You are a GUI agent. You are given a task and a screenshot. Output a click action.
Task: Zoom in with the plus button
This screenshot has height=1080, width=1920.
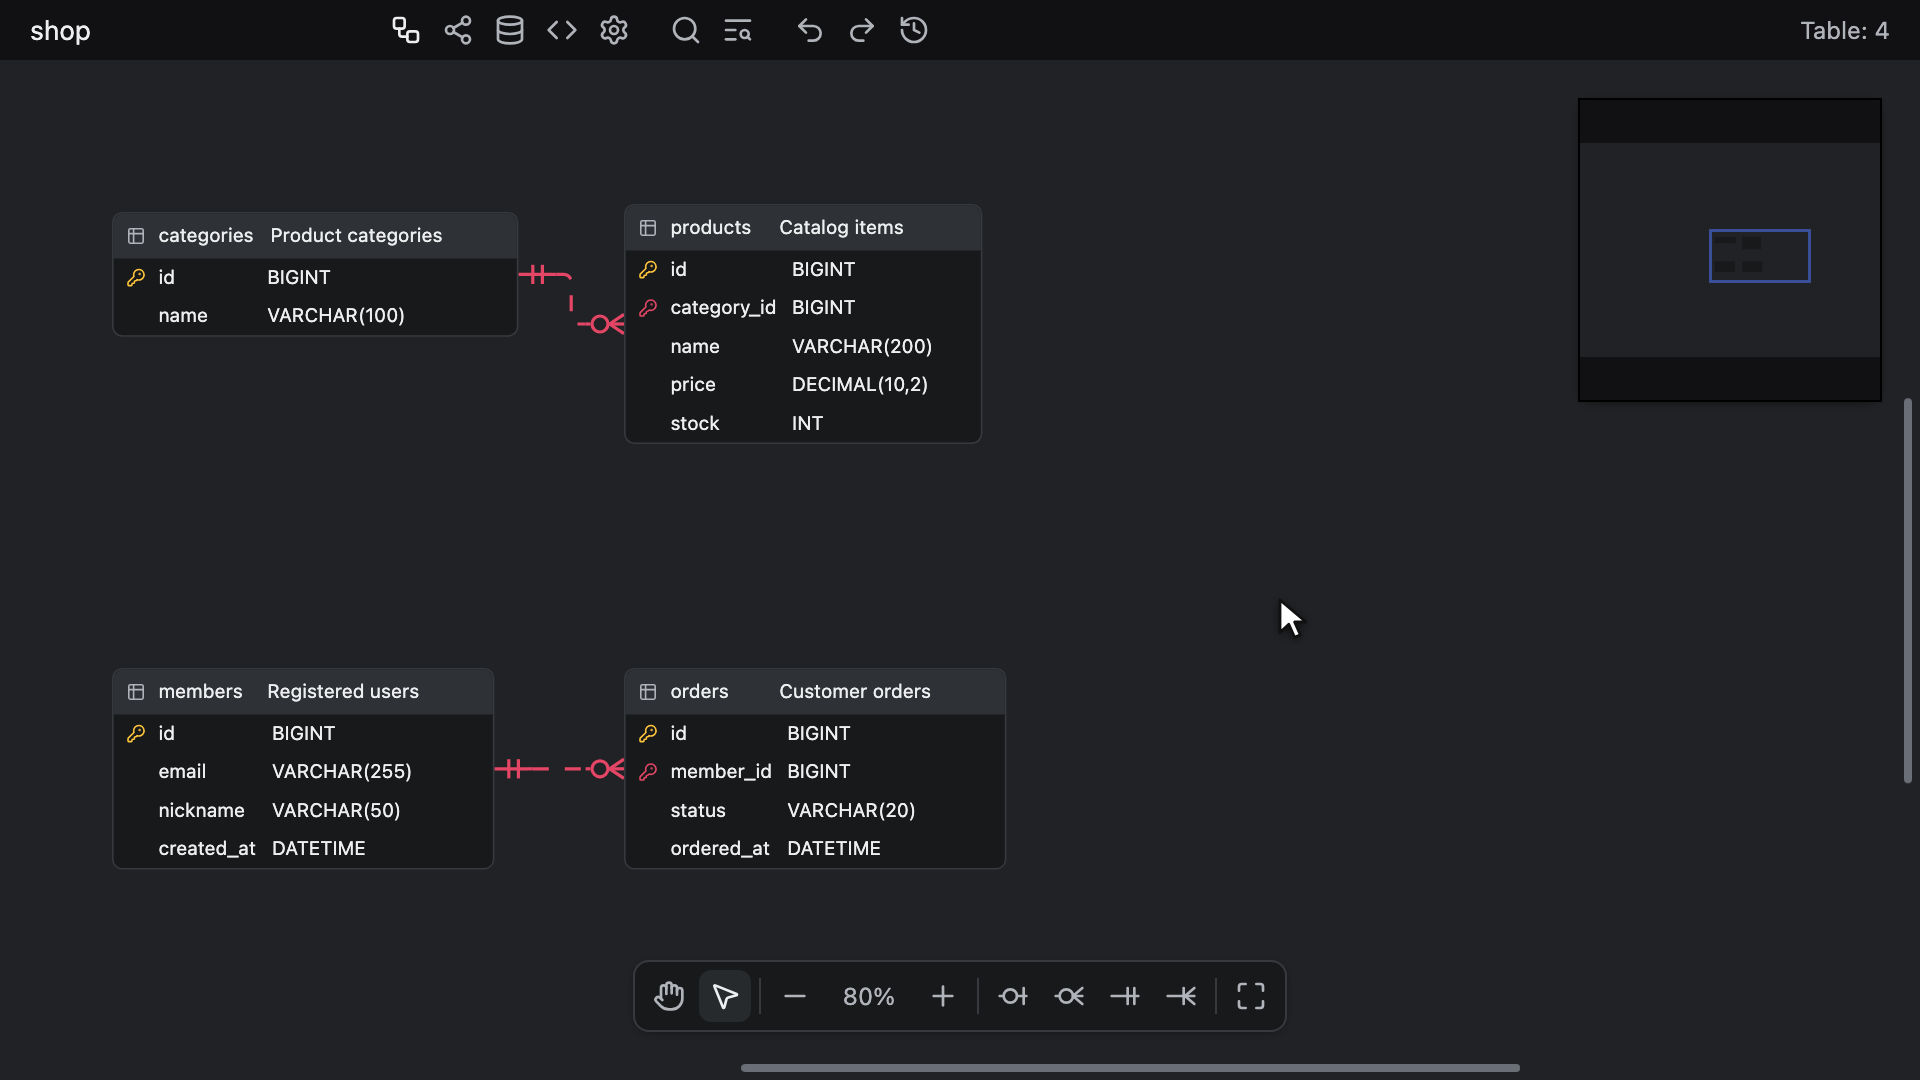click(943, 996)
